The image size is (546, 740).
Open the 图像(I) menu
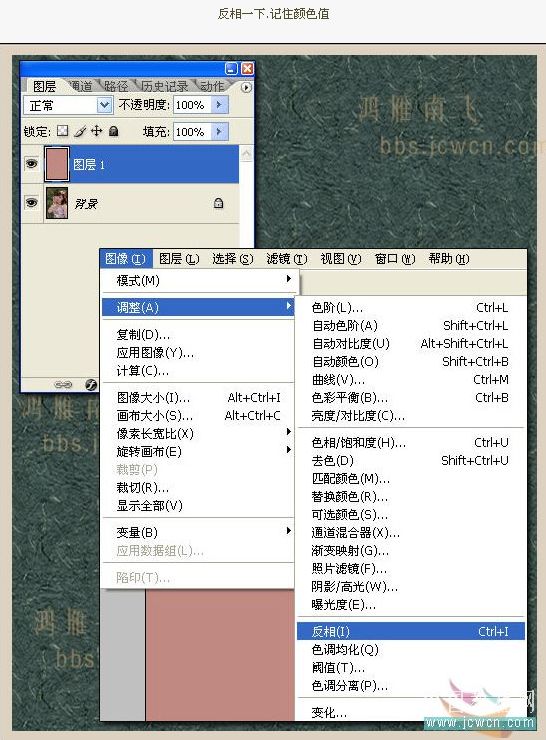click(126, 259)
